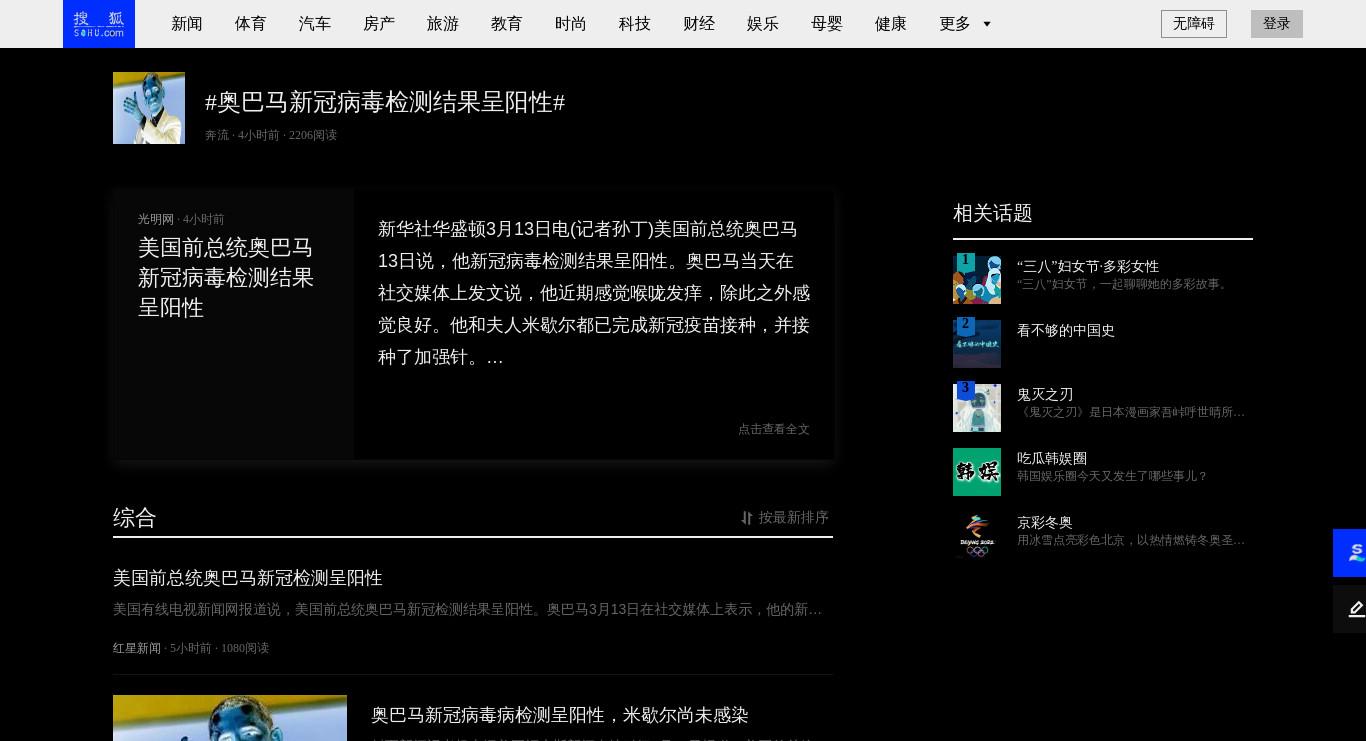Open the 房产 channel
Screen dimensions: 1366x741
coord(379,24)
